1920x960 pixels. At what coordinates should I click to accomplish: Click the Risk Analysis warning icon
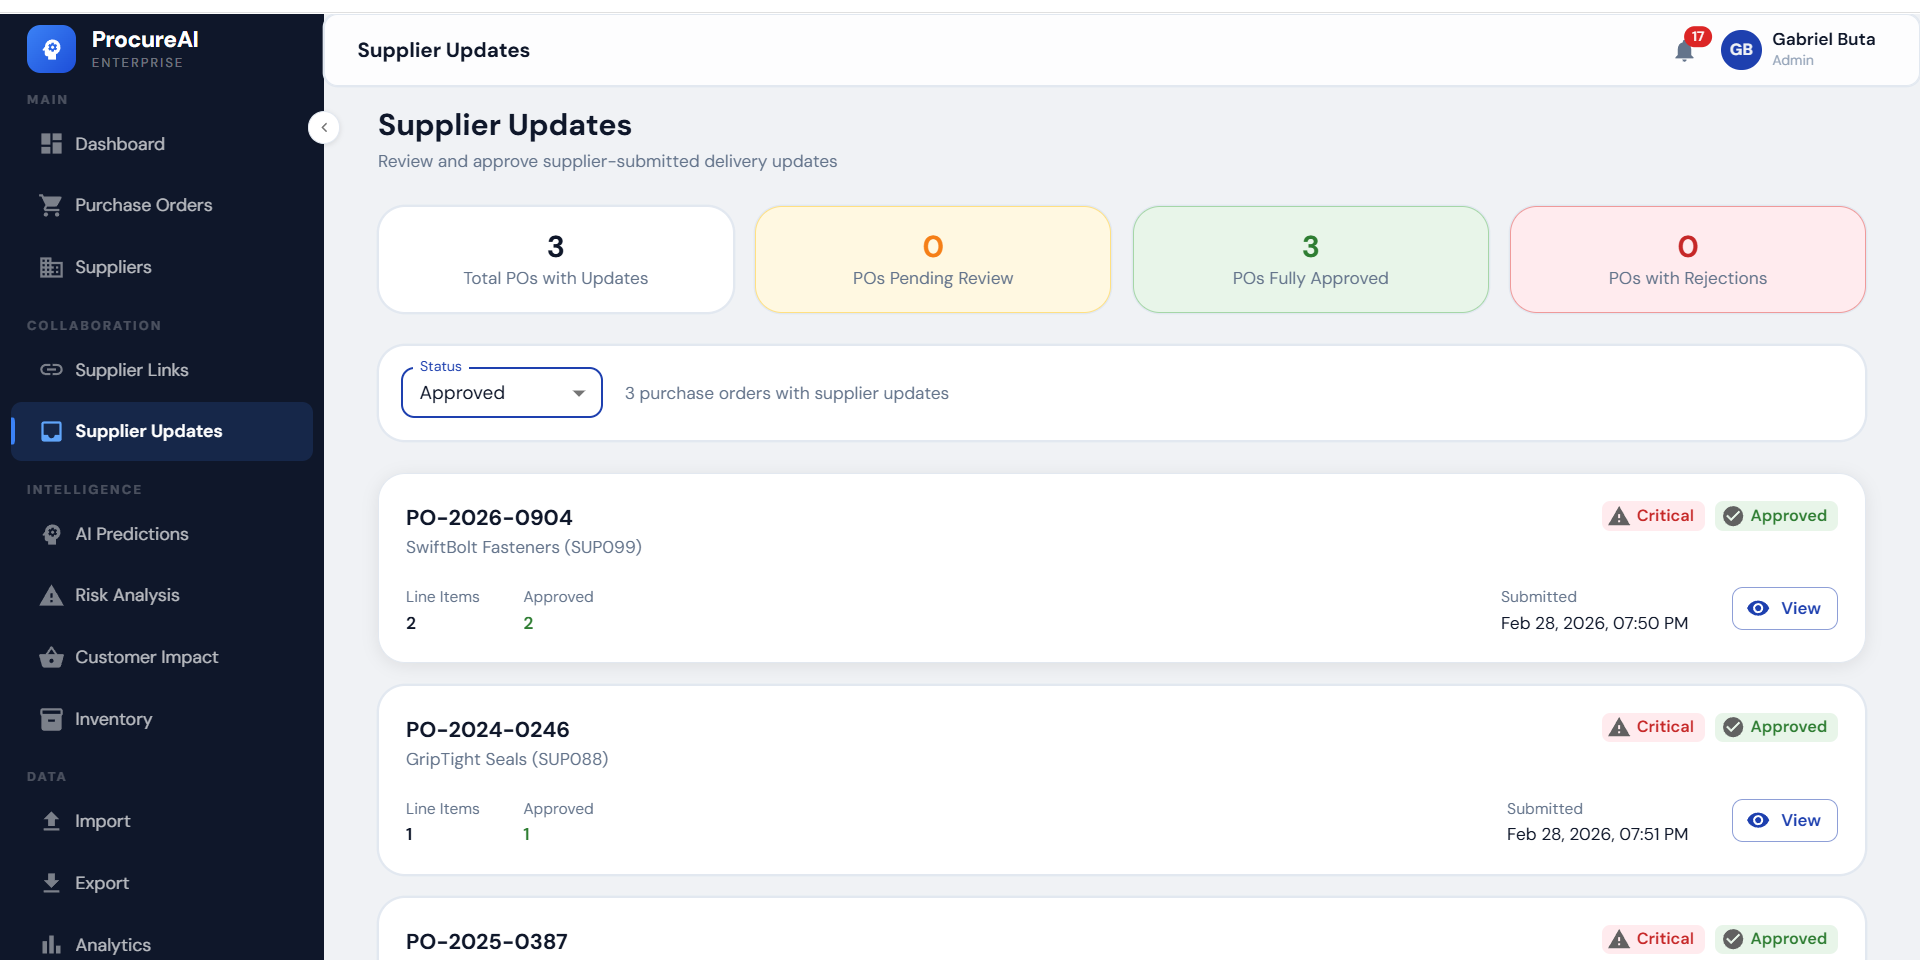coord(51,596)
